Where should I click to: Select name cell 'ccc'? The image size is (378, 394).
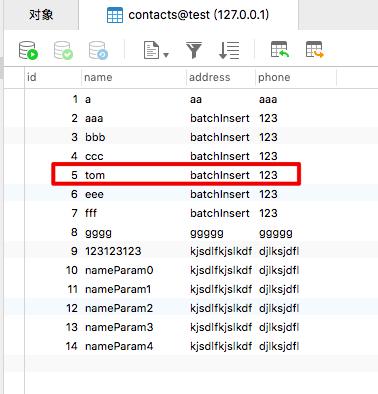pos(94,156)
